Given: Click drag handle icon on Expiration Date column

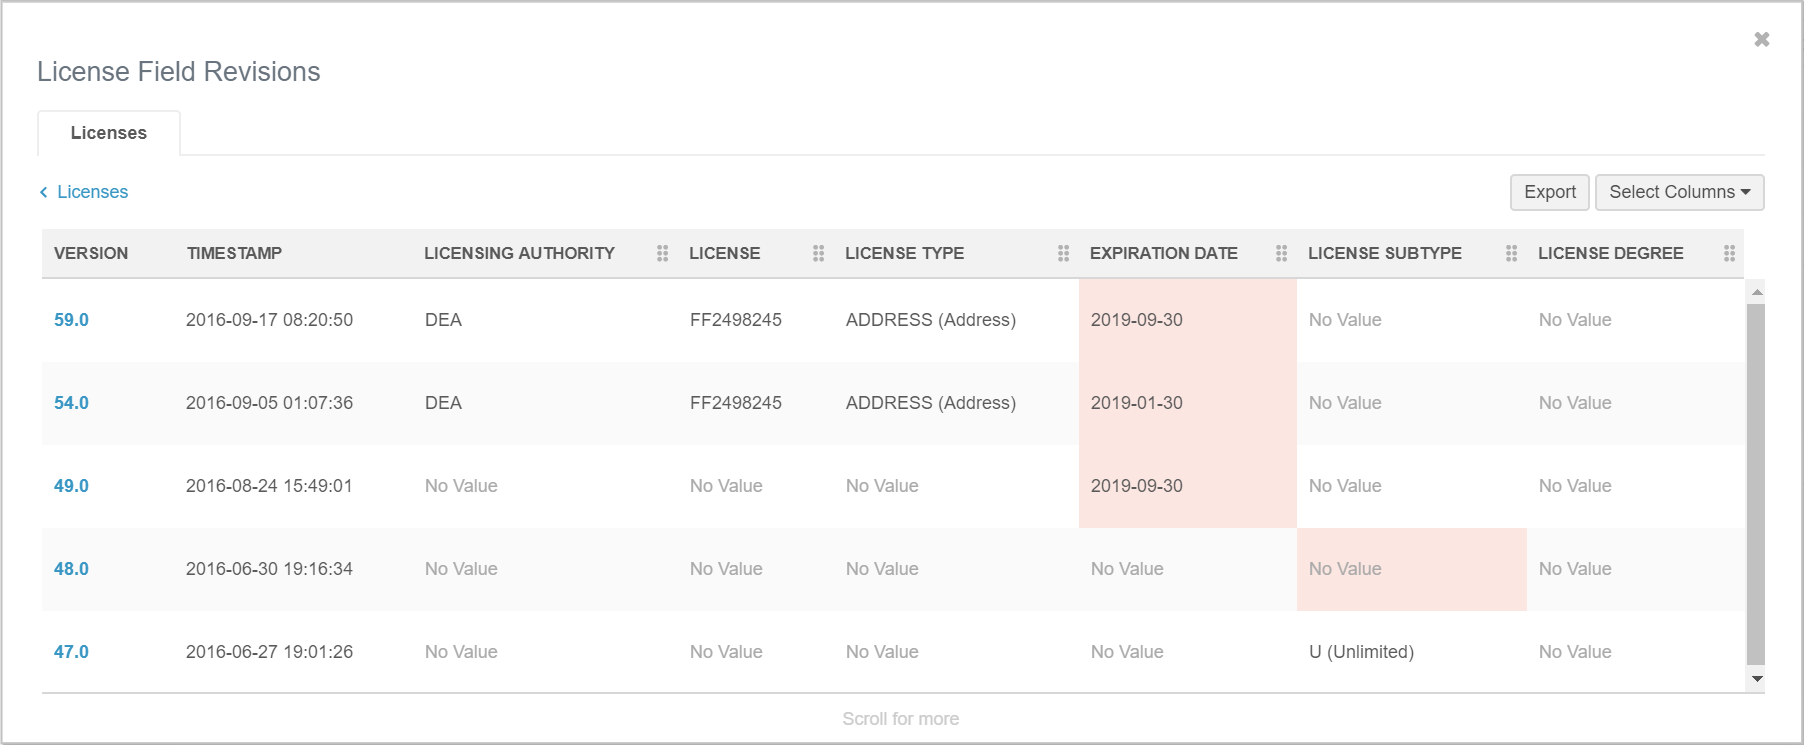Looking at the screenshot, I should [1281, 254].
